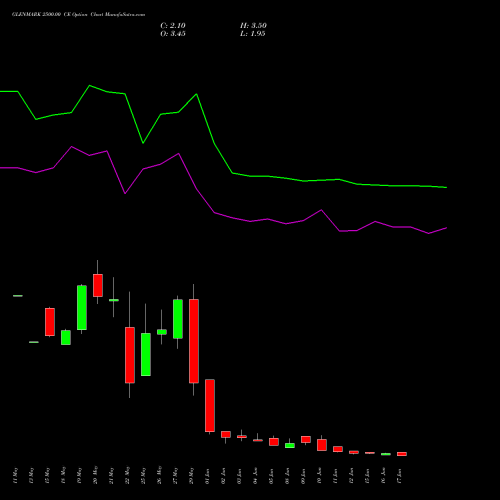
Task: Select the 01 Jun date label on the axis
Action: (x=207, y=476)
